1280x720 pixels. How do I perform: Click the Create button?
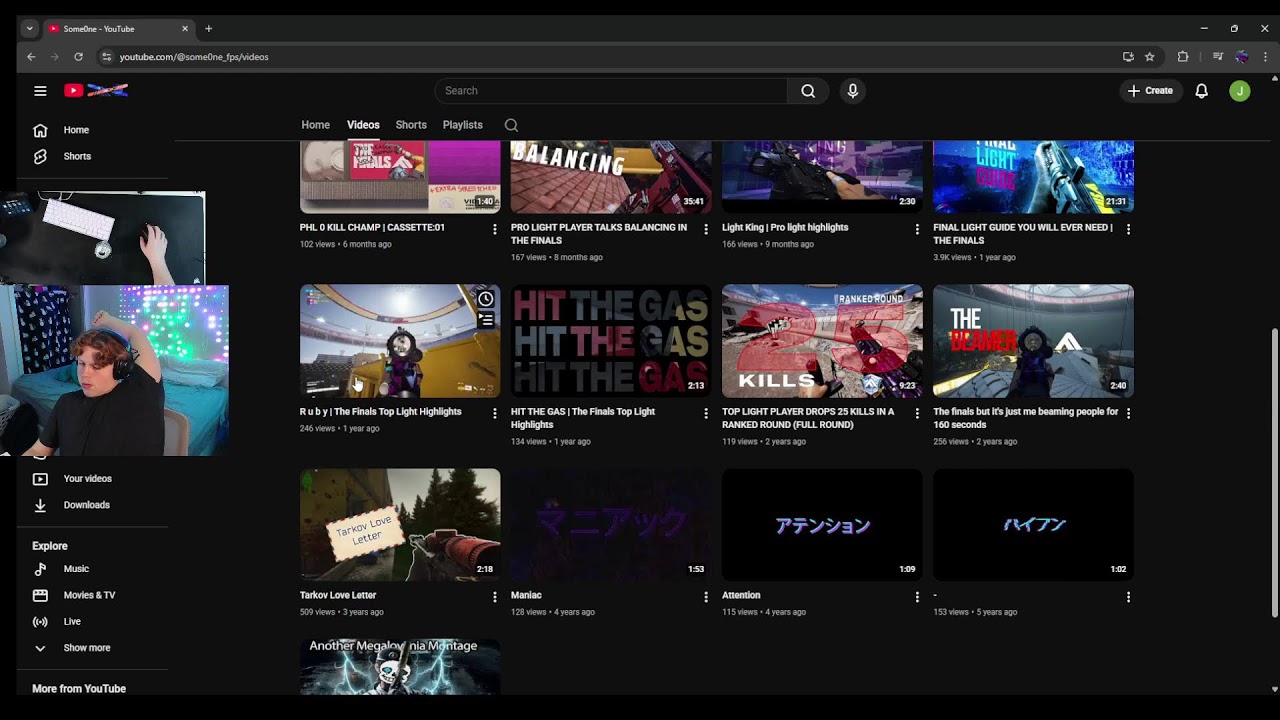coord(1150,91)
